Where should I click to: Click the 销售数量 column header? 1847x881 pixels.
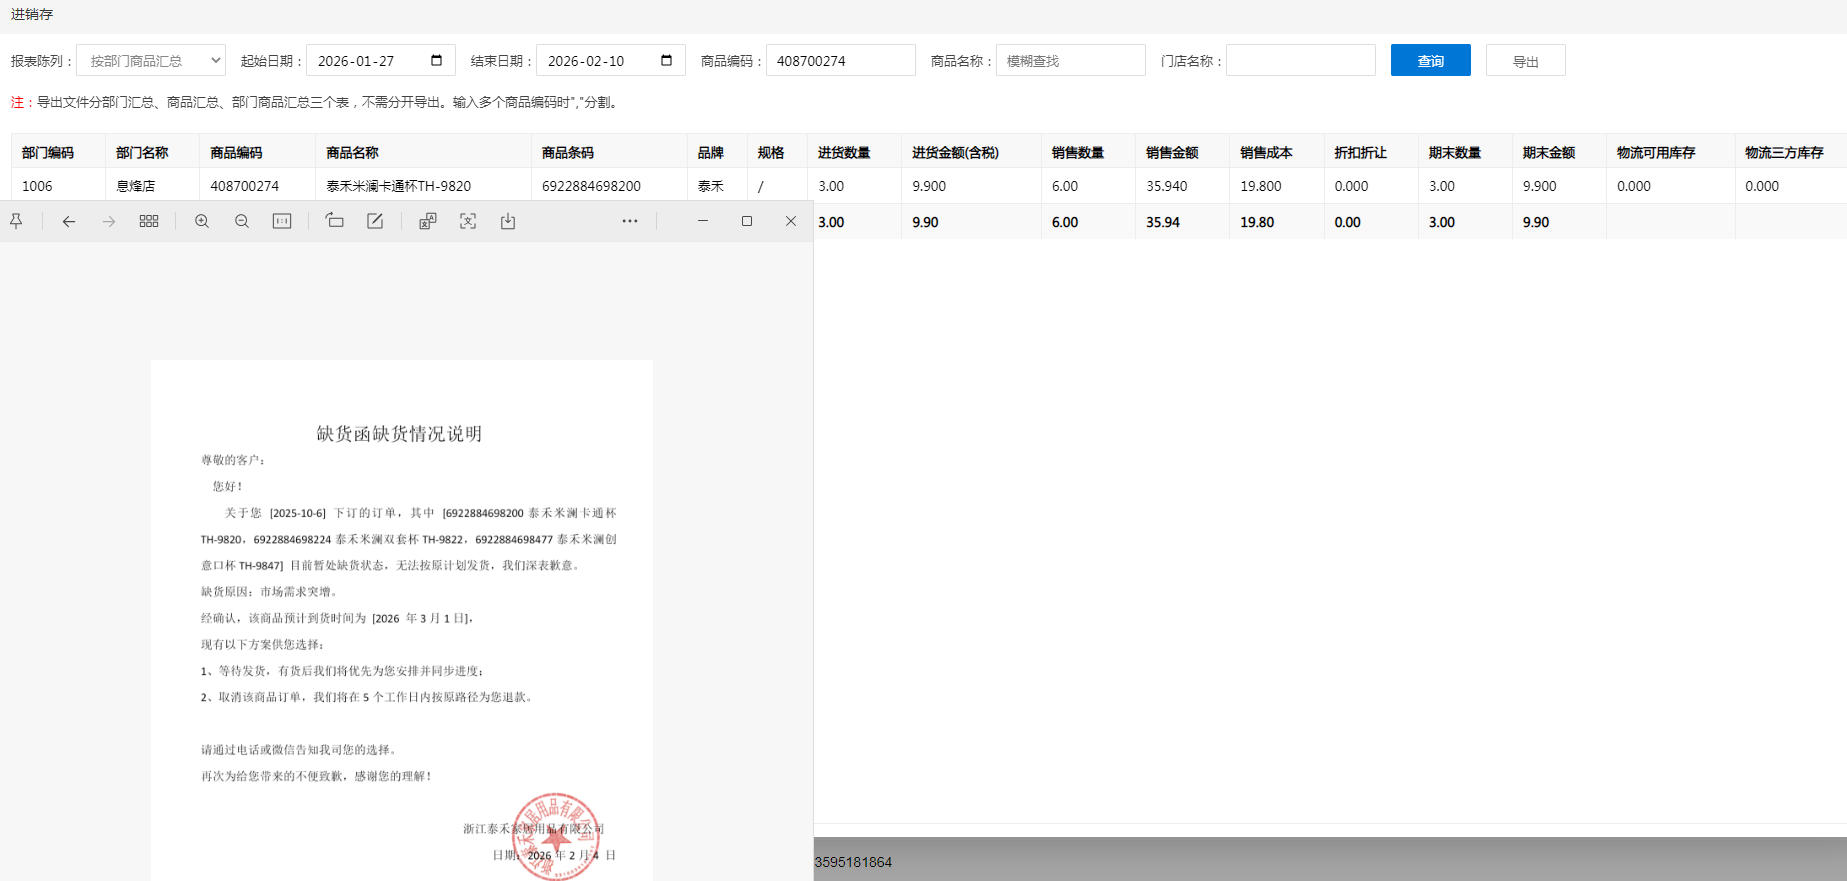[1078, 153]
